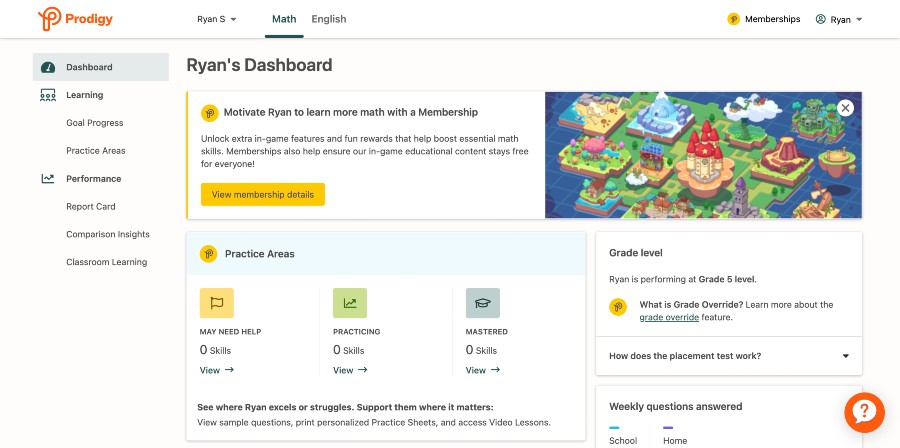Open the grade override link

(x=668, y=317)
